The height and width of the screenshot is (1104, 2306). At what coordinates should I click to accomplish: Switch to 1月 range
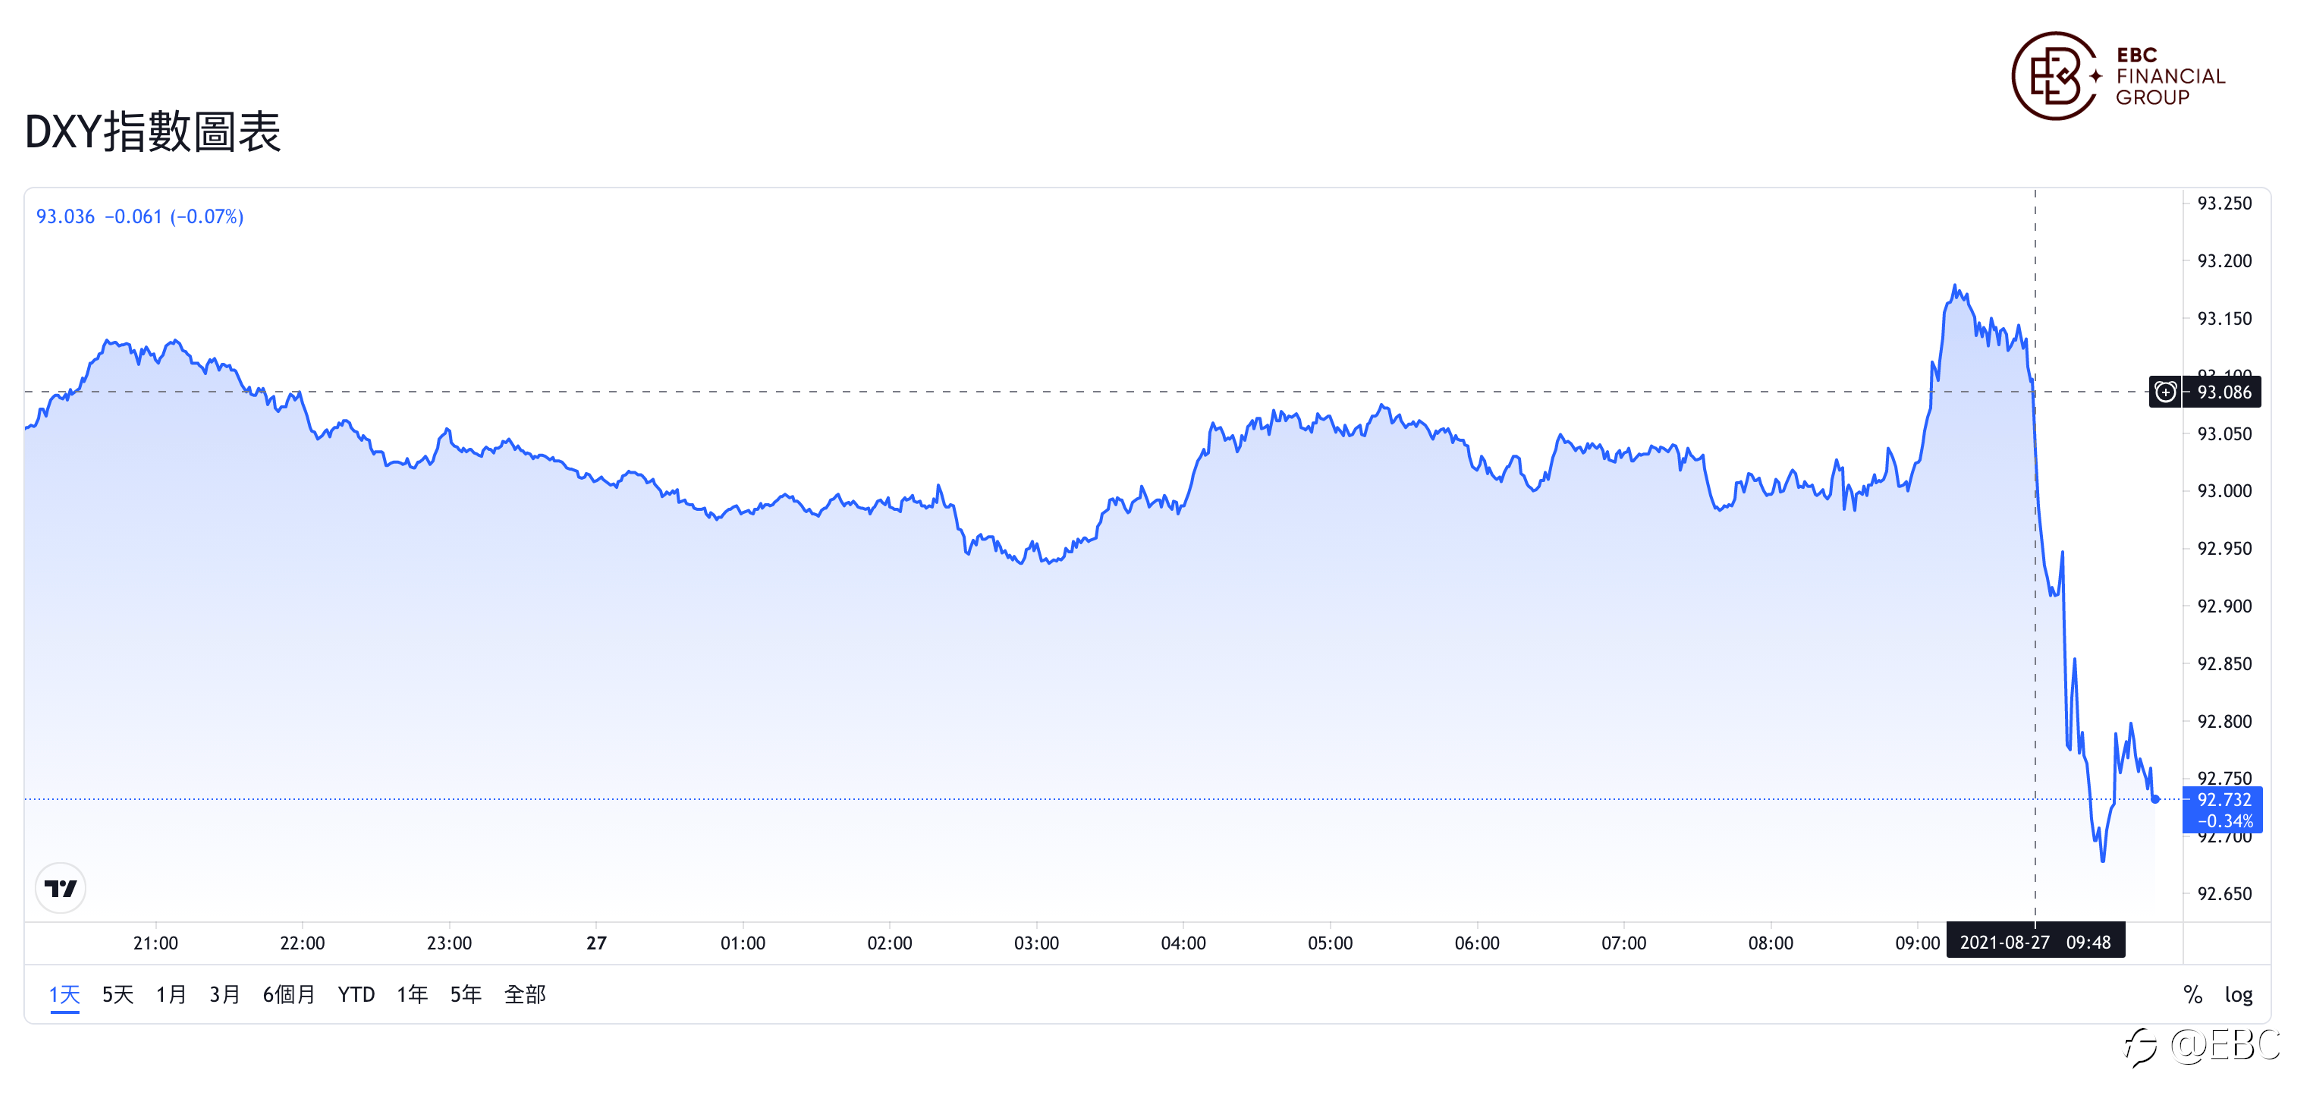point(171,995)
